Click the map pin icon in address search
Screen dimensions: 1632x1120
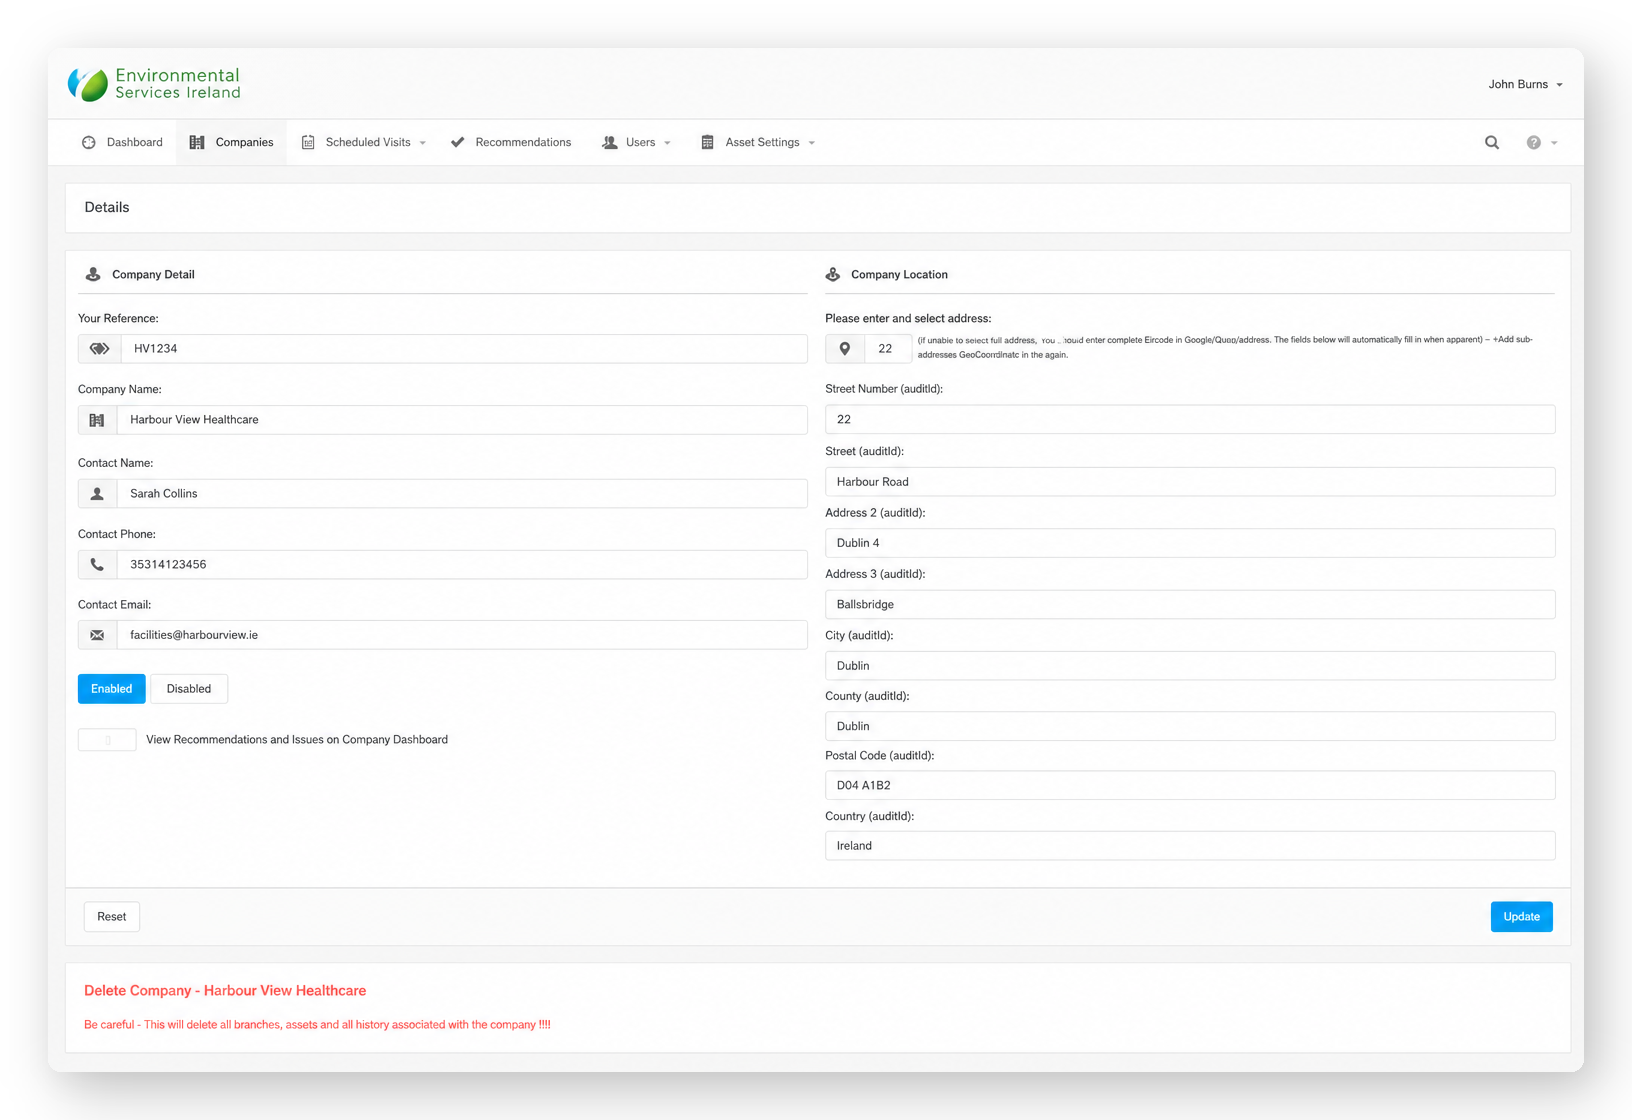click(845, 348)
